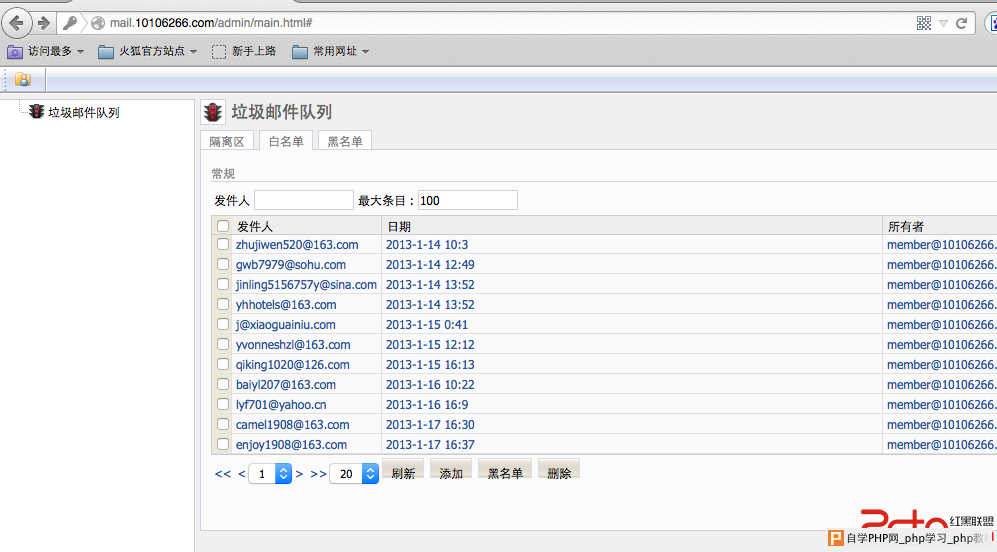Open the QR code icon in address bar

coord(924,24)
